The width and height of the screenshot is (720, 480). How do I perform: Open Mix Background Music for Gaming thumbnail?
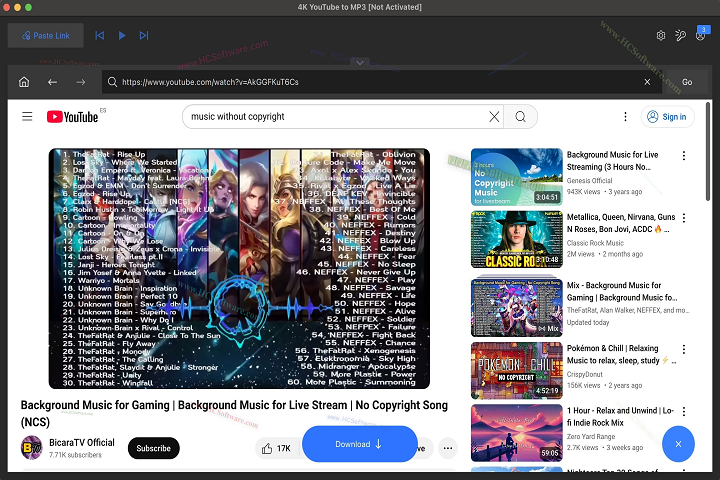click(517, 308)
